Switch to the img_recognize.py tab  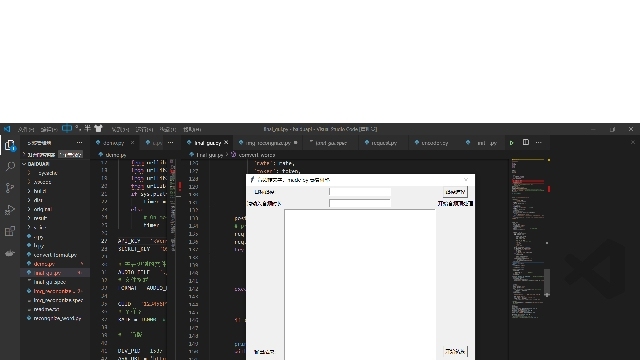click(x=268, y=143)
